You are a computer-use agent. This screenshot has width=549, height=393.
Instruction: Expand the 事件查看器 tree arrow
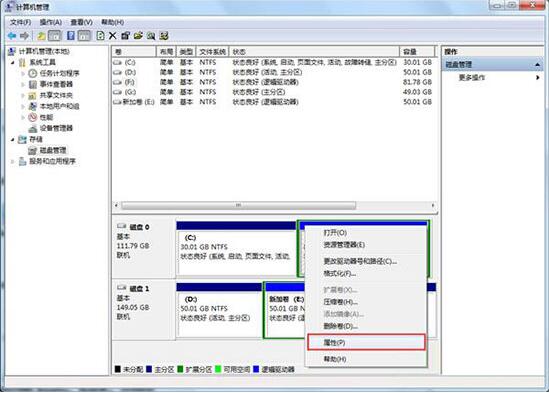23,84
